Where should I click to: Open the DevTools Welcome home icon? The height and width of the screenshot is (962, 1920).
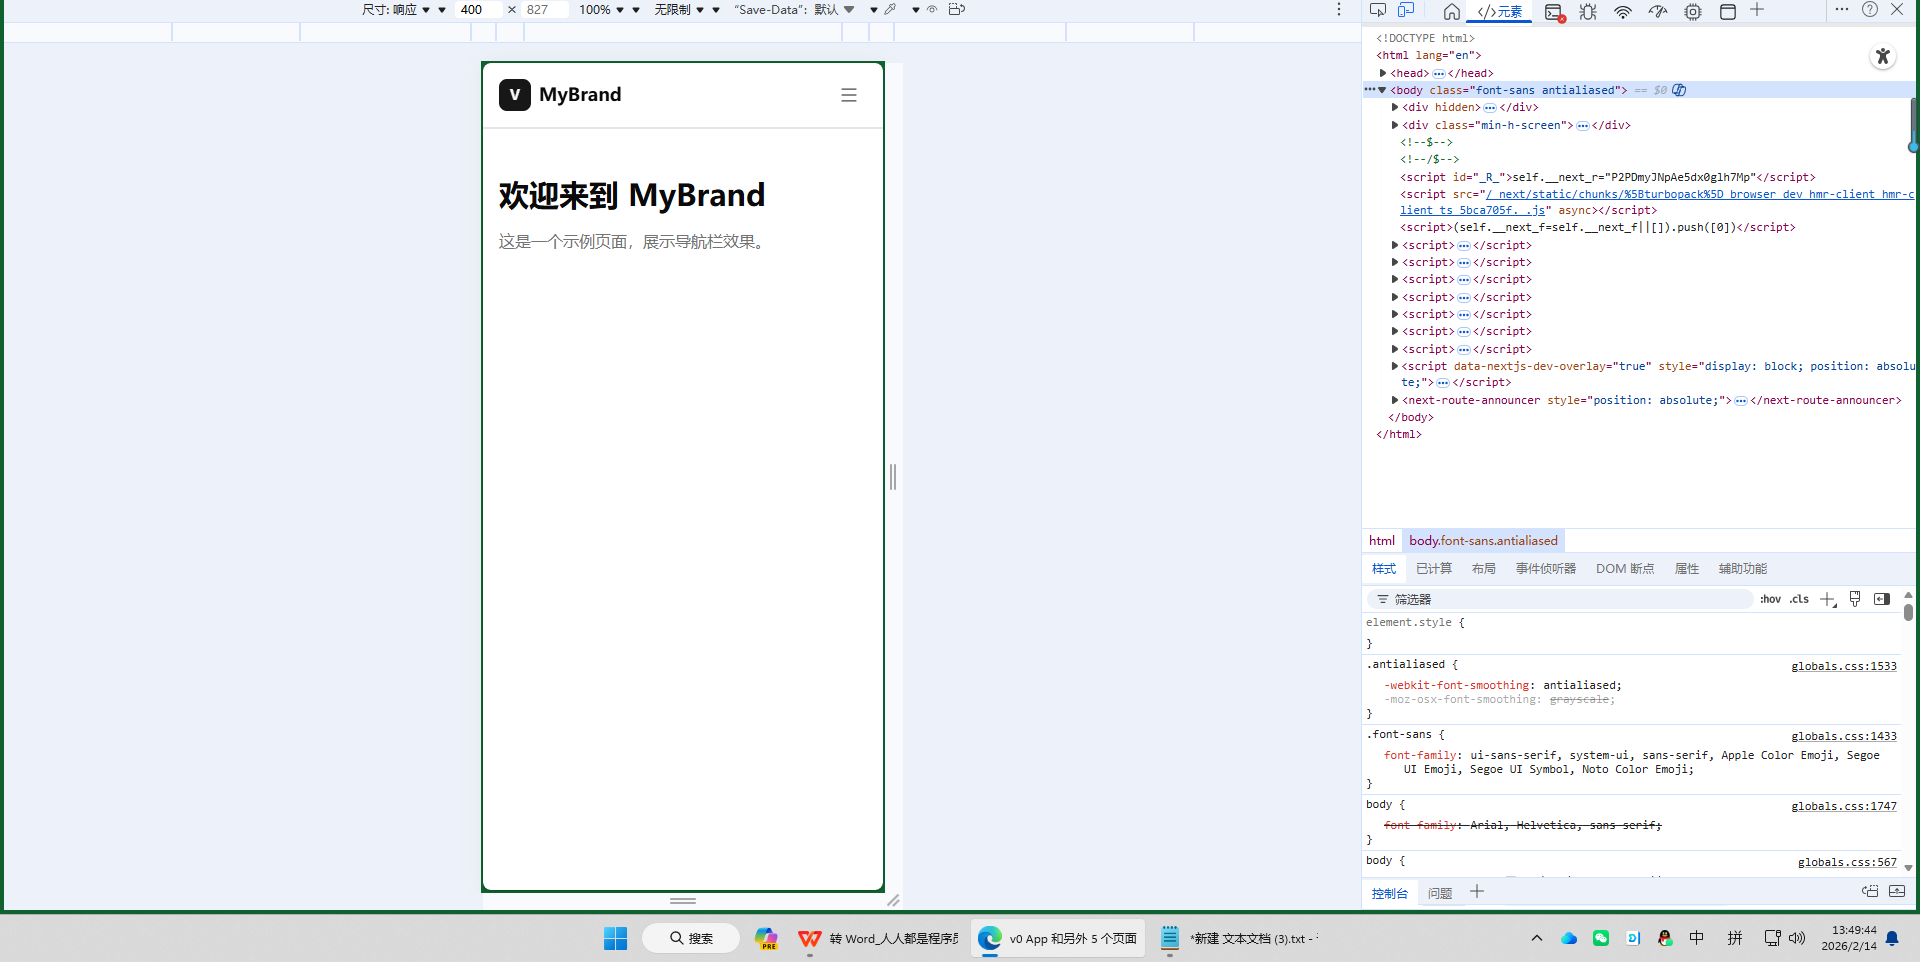1452,11
